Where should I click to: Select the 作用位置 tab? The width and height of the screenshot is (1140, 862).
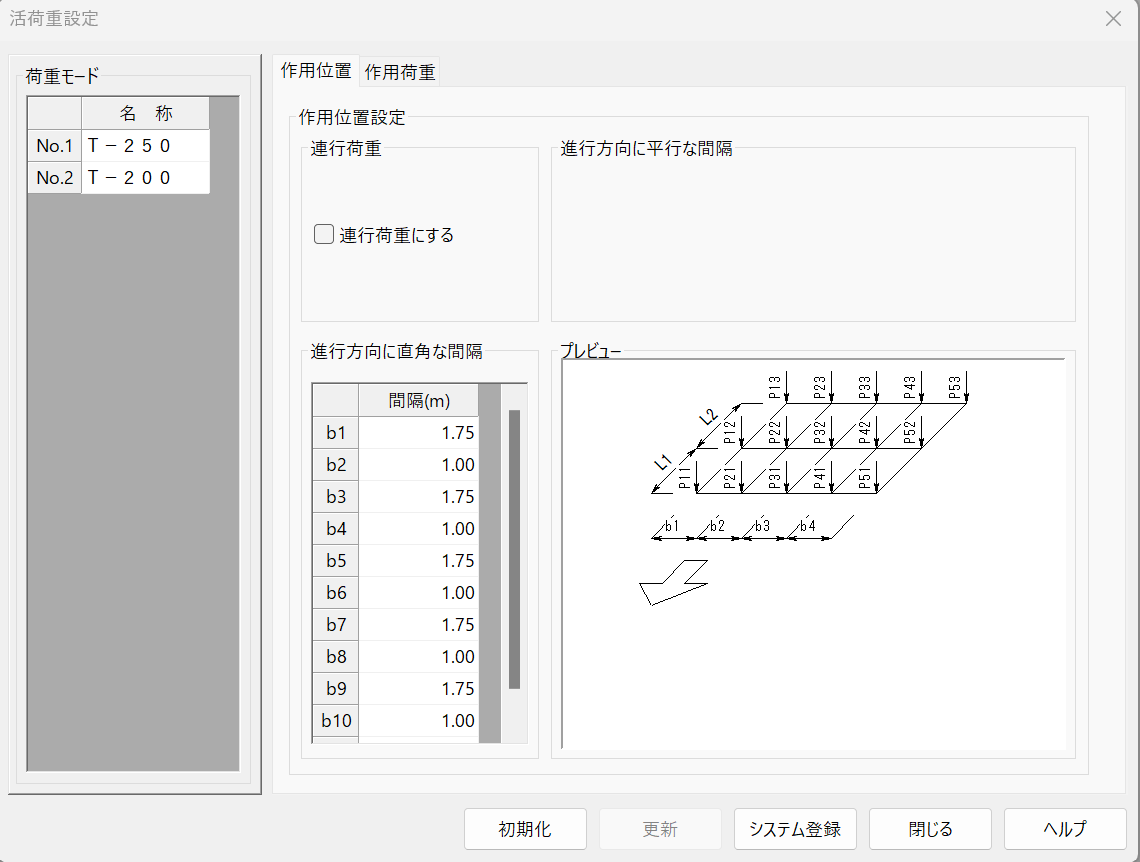coord(316,71)
